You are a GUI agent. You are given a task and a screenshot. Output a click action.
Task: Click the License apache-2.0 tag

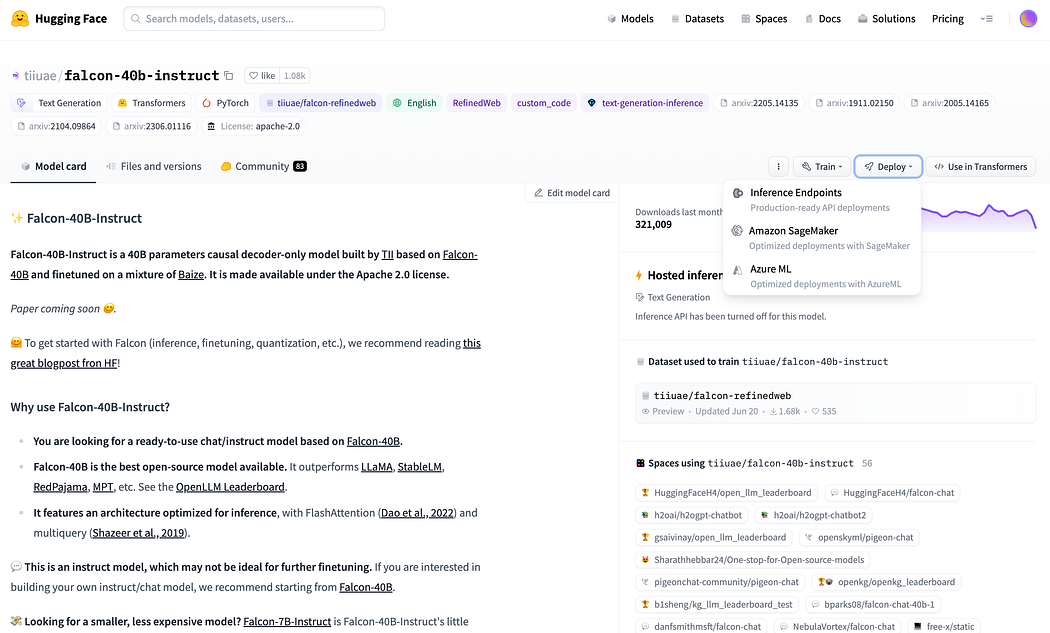pos(254,126)
